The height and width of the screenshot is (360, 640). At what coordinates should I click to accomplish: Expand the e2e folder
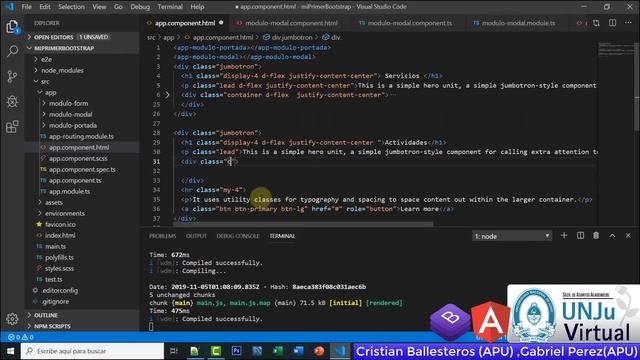[82, 60]
